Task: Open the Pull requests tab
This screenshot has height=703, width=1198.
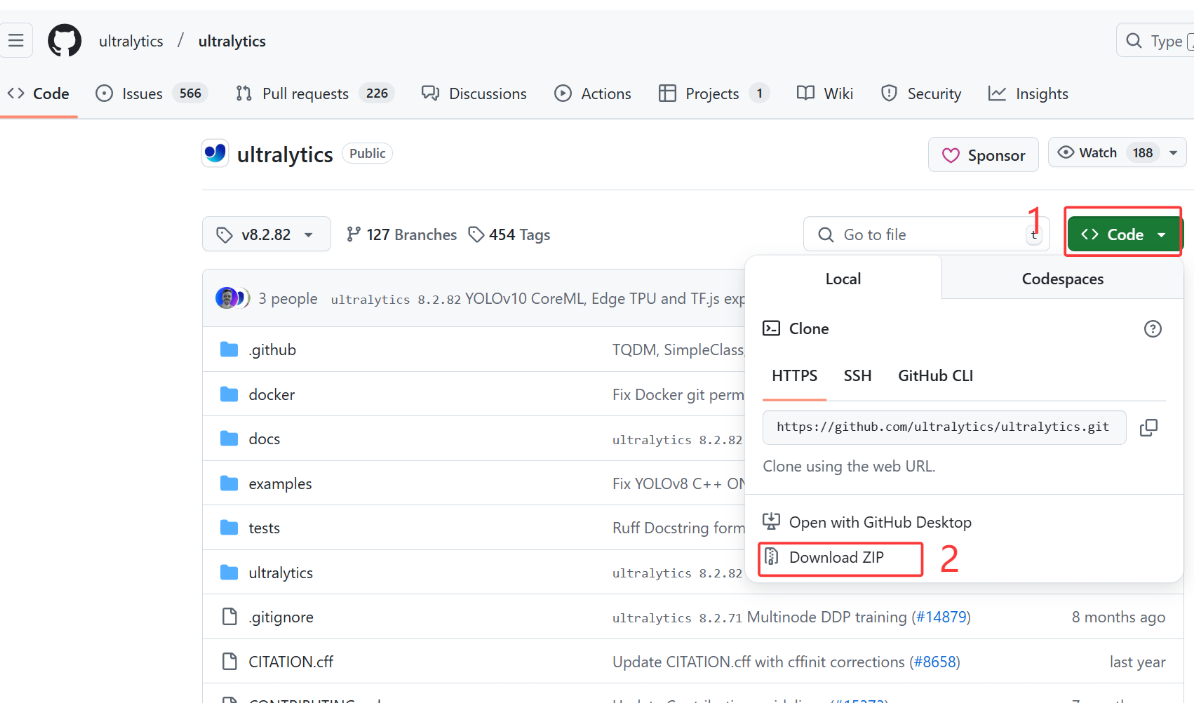Action: click(314, 93)
